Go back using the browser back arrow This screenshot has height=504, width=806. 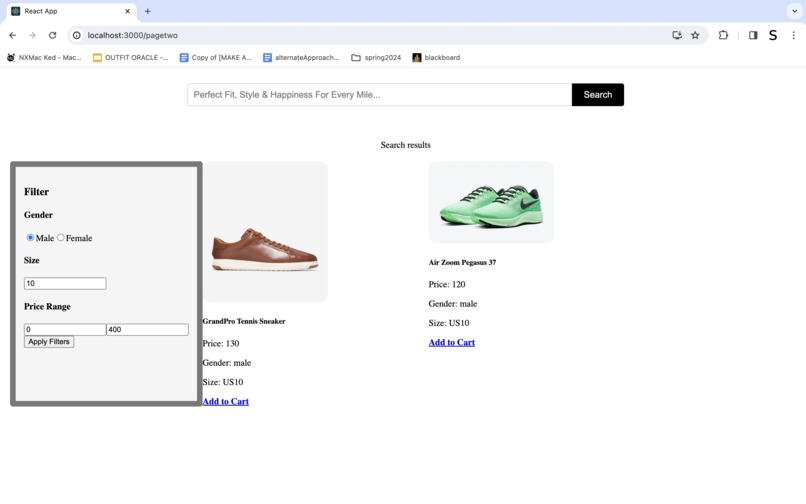12,35
